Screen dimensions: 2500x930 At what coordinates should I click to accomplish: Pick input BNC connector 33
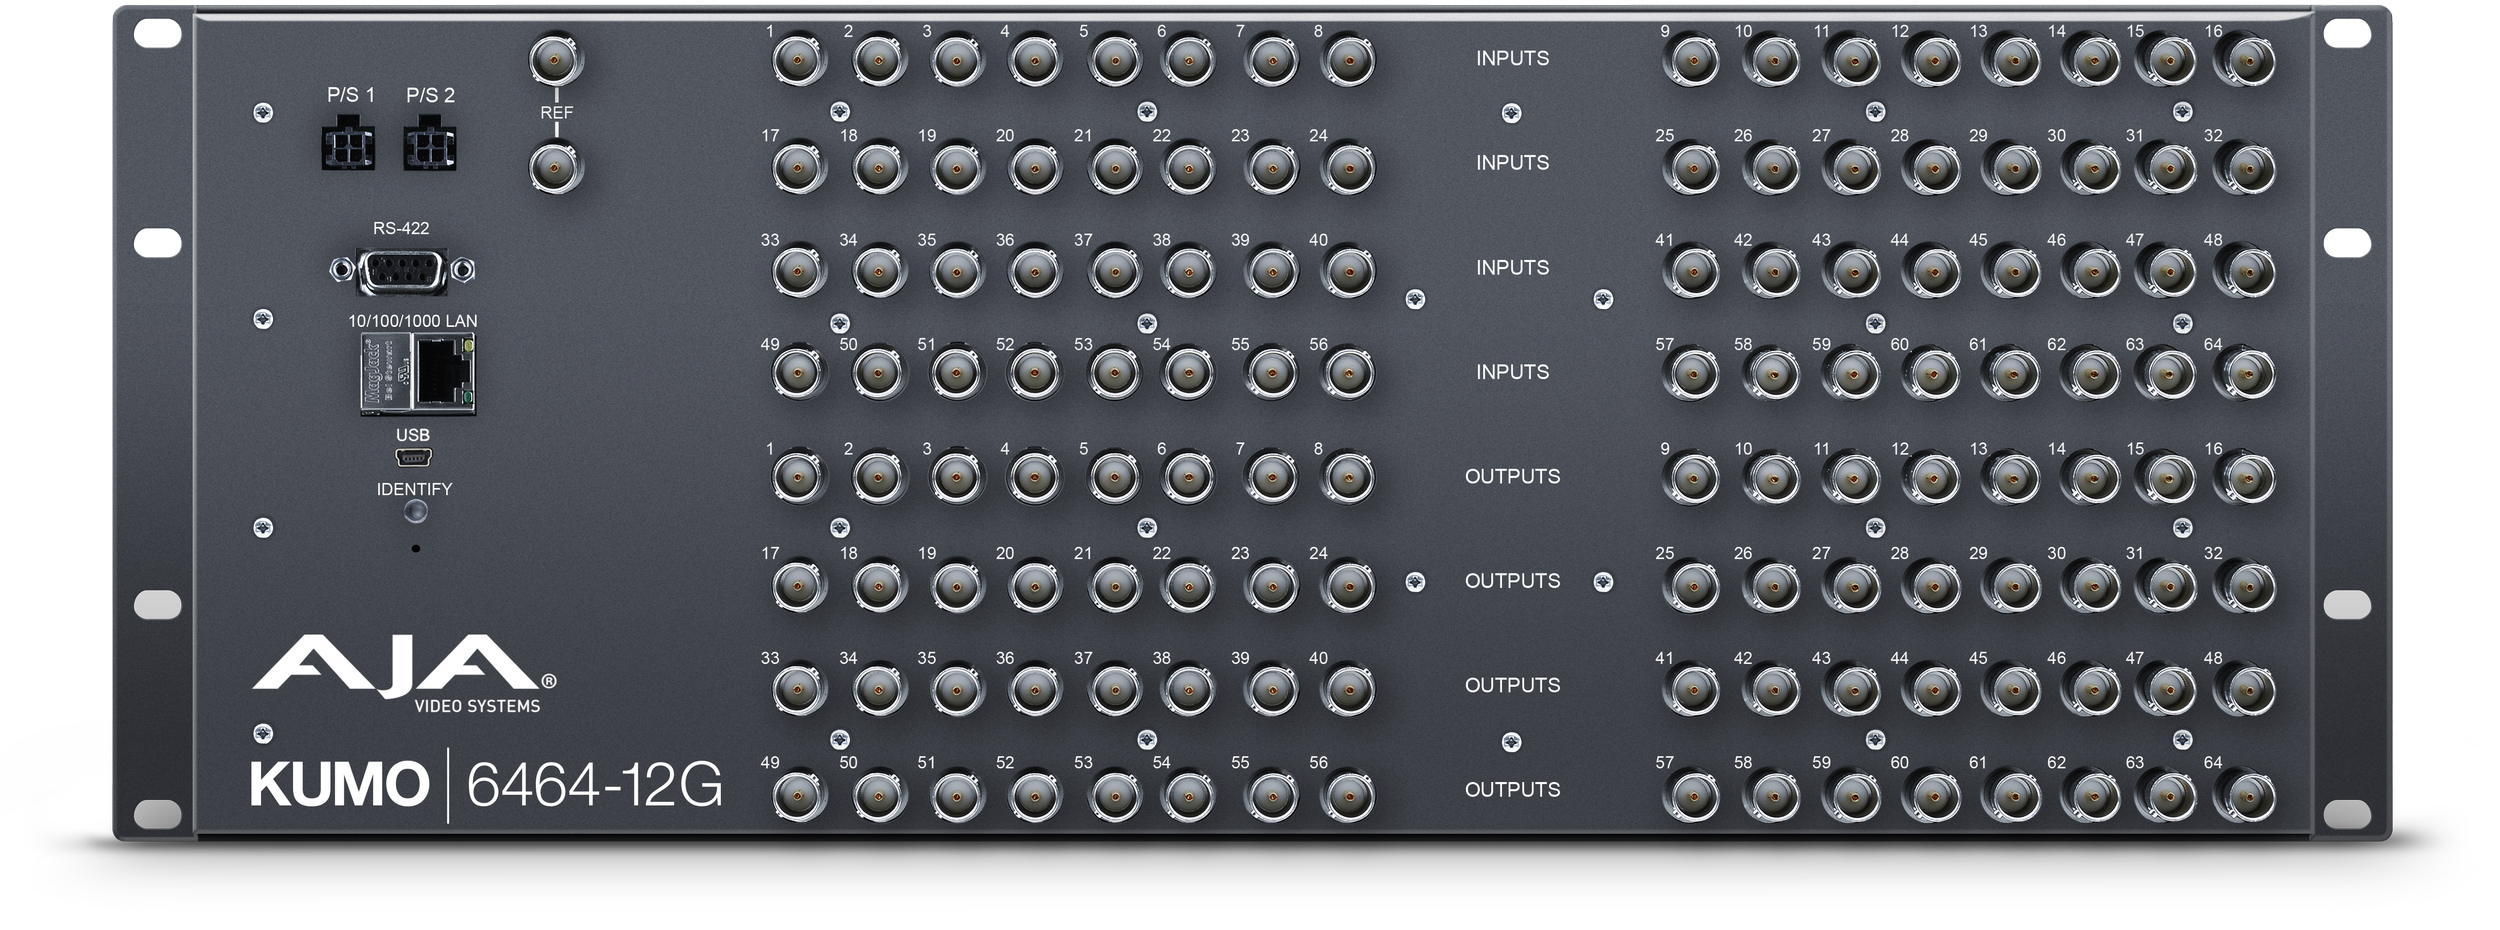799,271
